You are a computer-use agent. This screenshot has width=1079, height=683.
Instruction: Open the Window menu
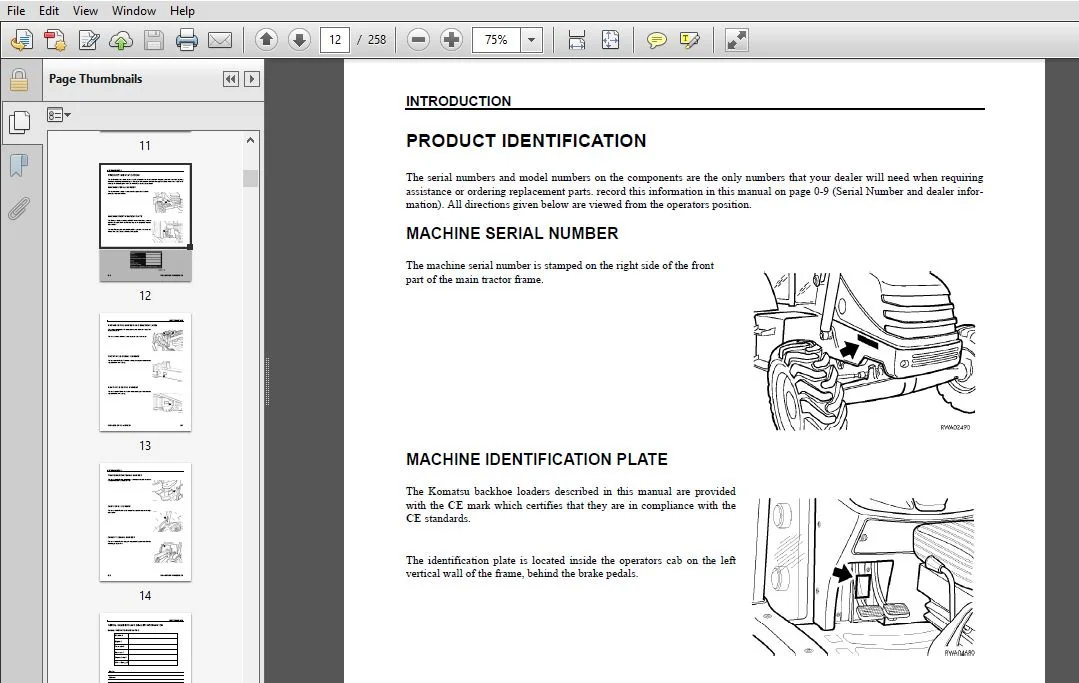[133, 10]
